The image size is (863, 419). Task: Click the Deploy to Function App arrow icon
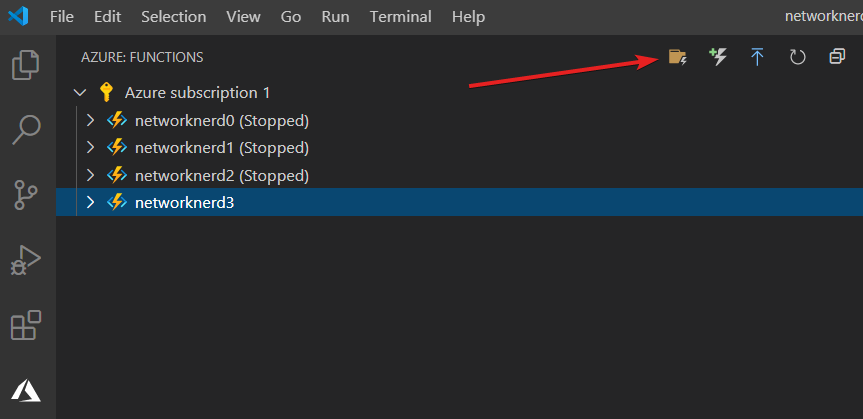pos(757,57)
